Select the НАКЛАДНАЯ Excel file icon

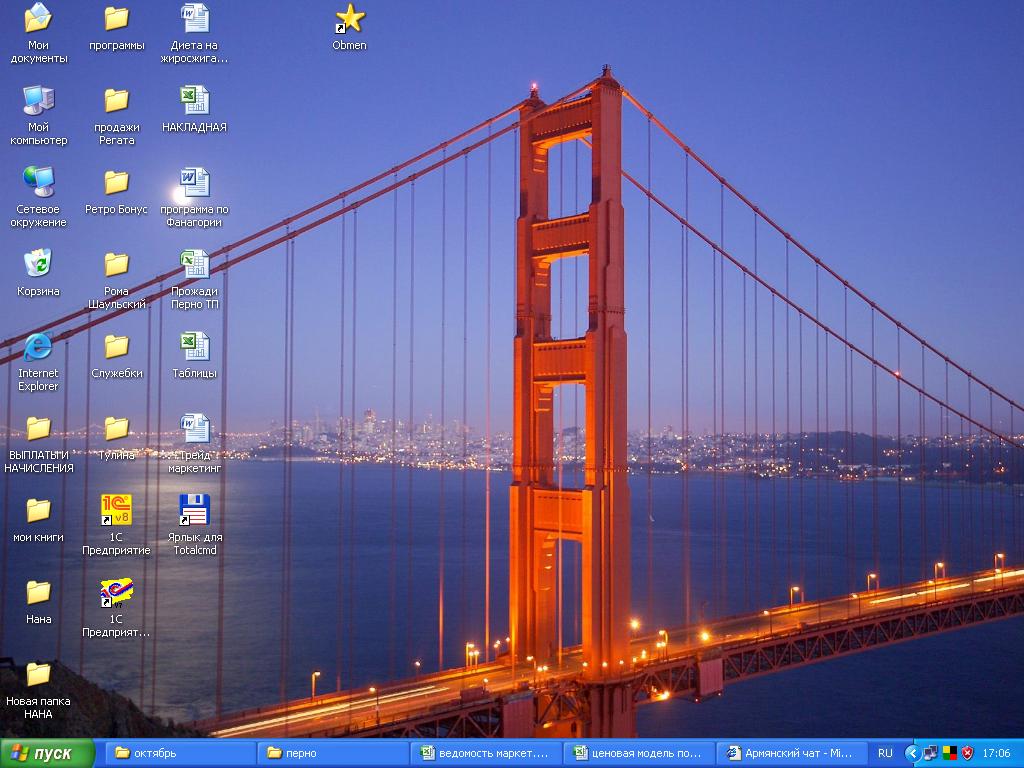pyautogui.click(x=194, y=100)
